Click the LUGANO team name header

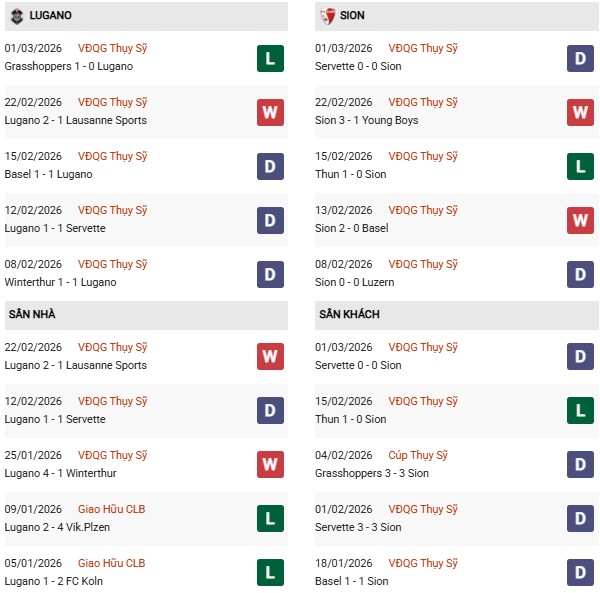pos(51,16)
